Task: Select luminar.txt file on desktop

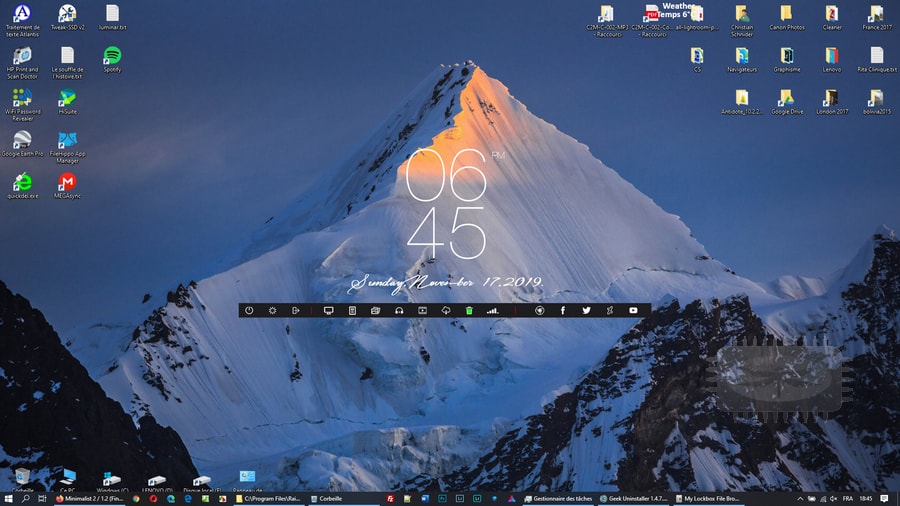Action: point(112,17)
